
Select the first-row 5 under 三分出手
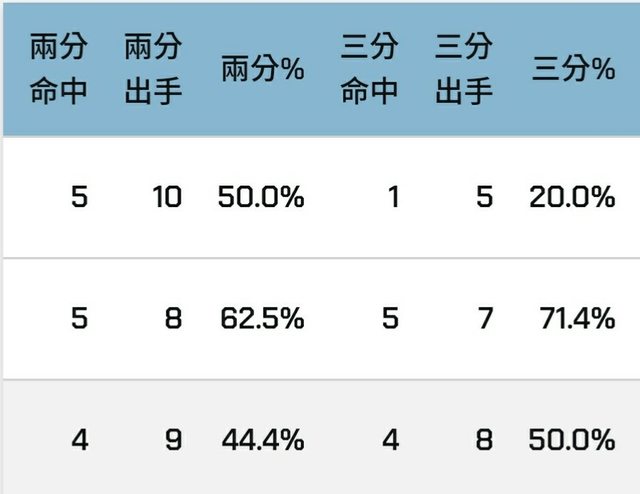coord(484,197)
